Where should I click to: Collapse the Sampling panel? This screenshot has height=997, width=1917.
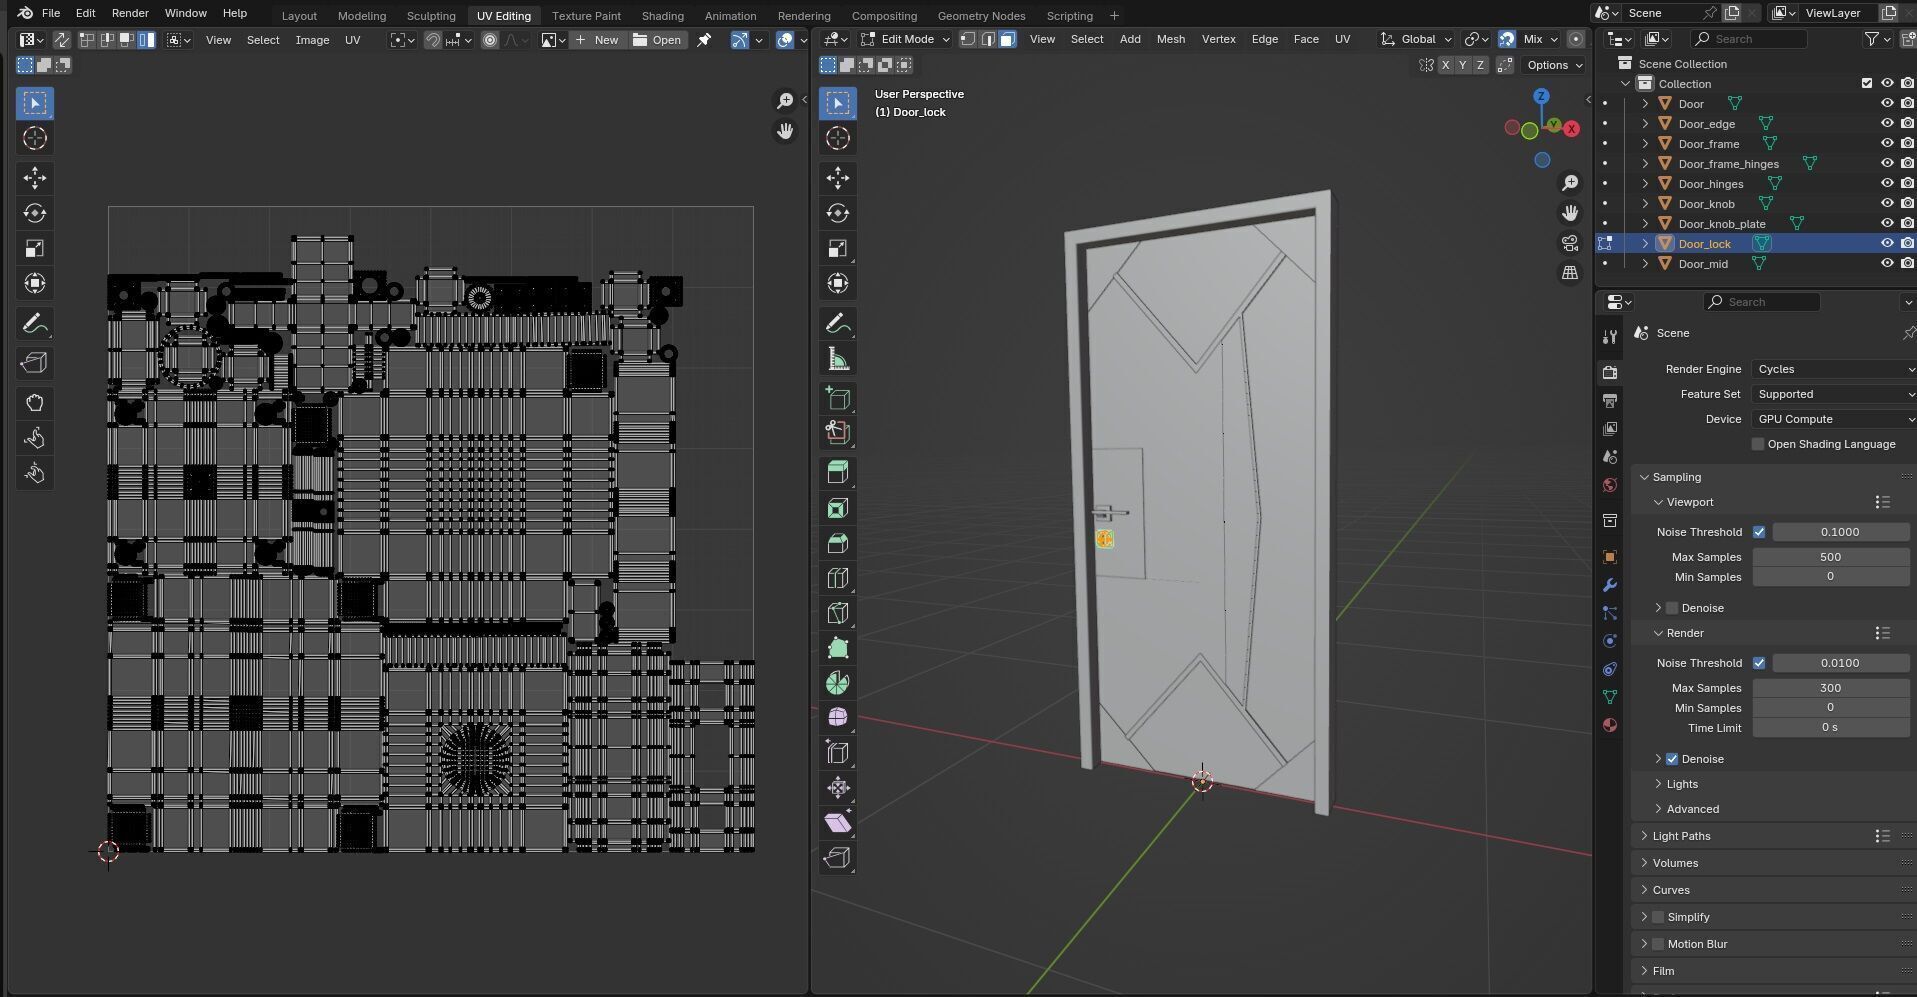(1675, 477)
